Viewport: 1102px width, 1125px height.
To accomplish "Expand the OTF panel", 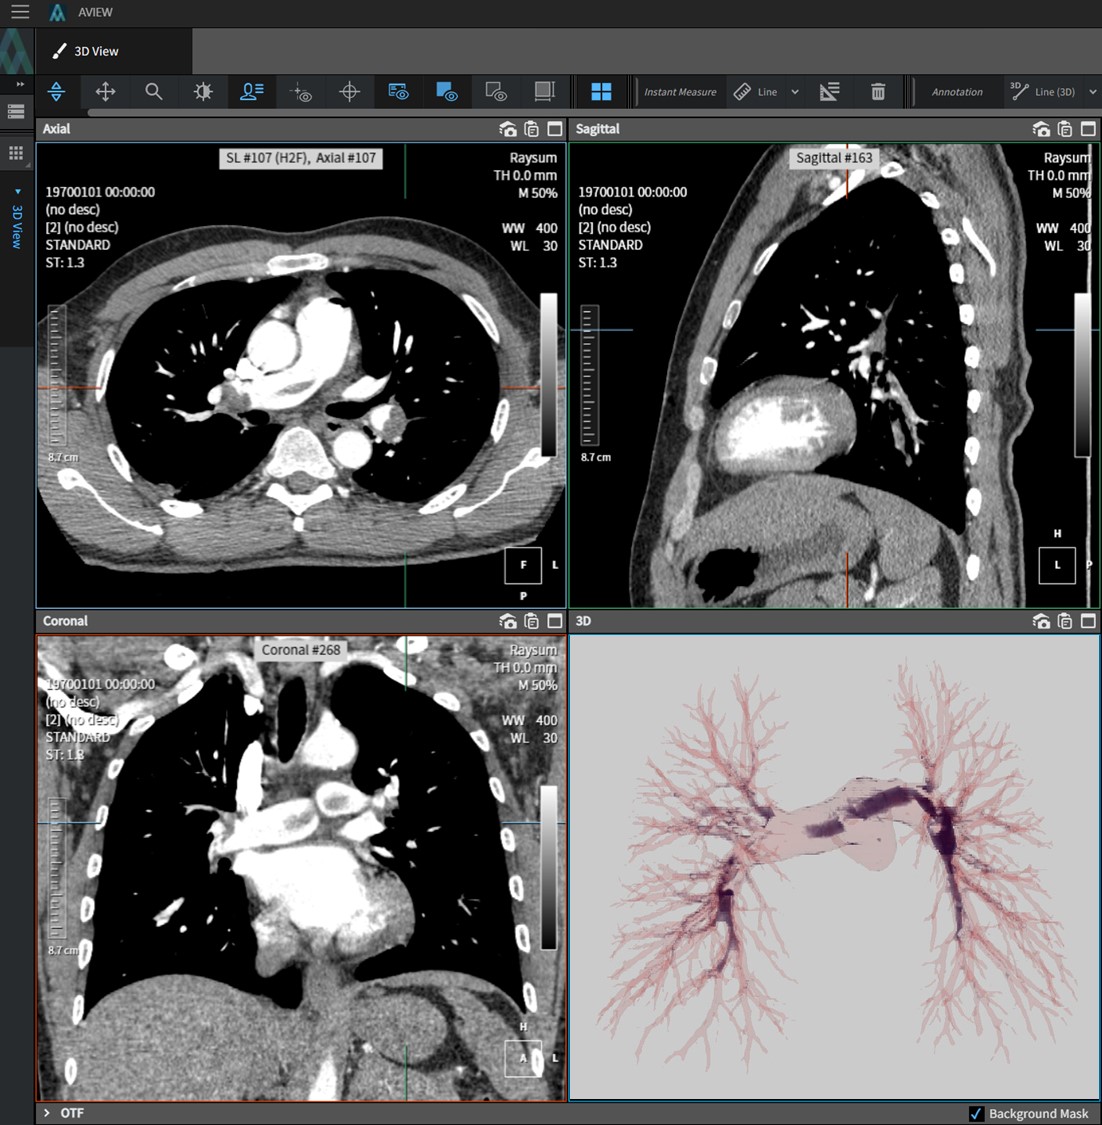I will tap(47, 1112).
